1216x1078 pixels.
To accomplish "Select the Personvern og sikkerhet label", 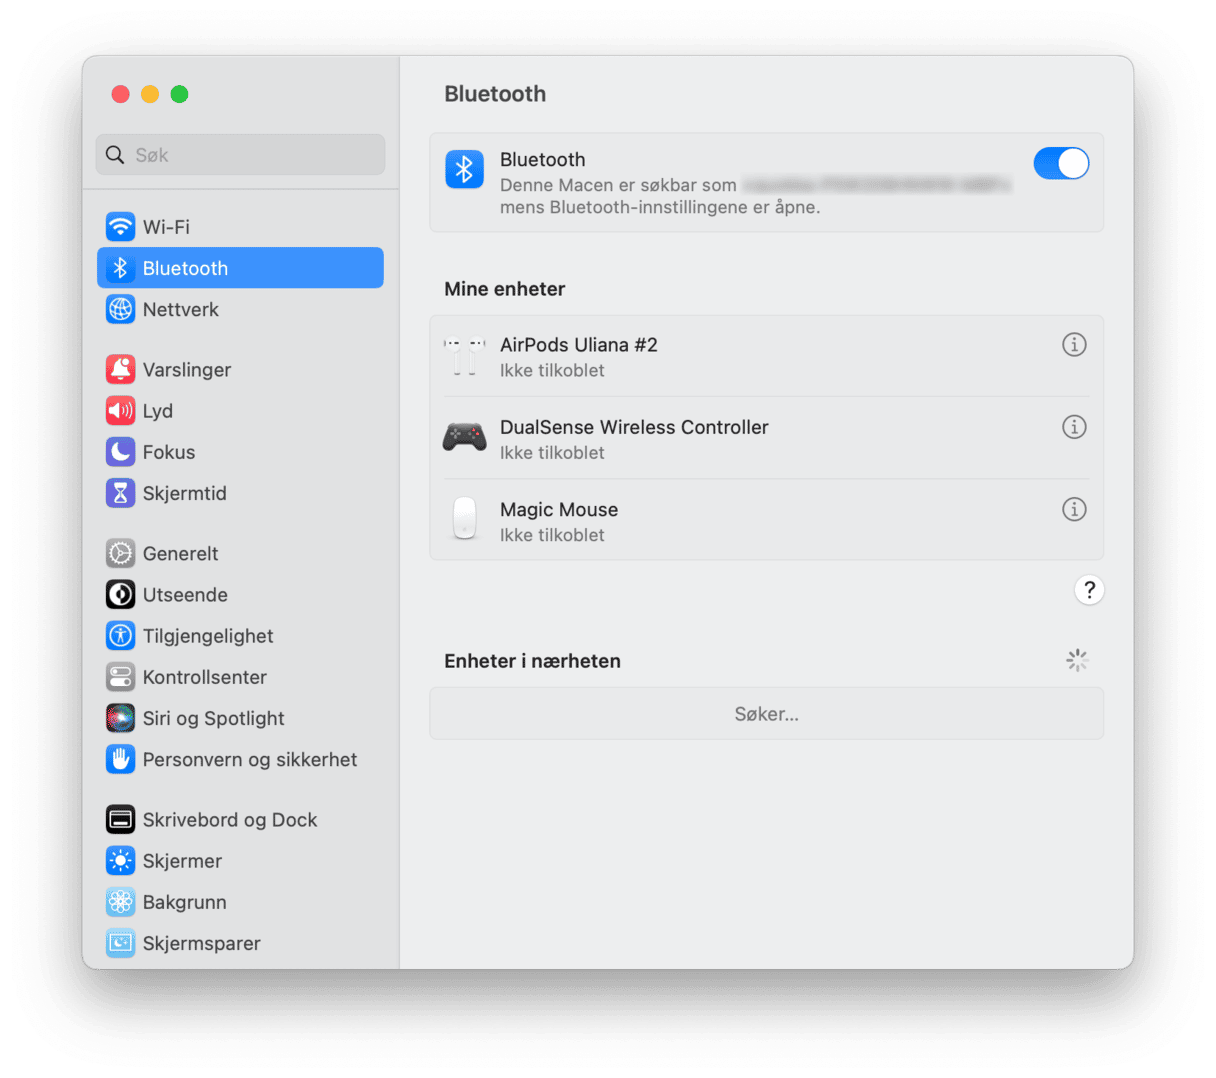I will point(250,760).
